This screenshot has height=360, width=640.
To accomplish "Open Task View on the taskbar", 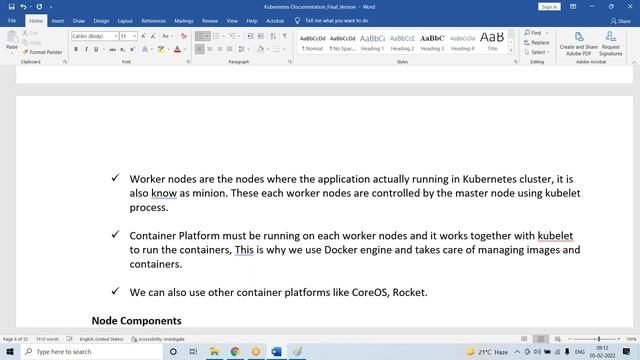I will point(193,351).
